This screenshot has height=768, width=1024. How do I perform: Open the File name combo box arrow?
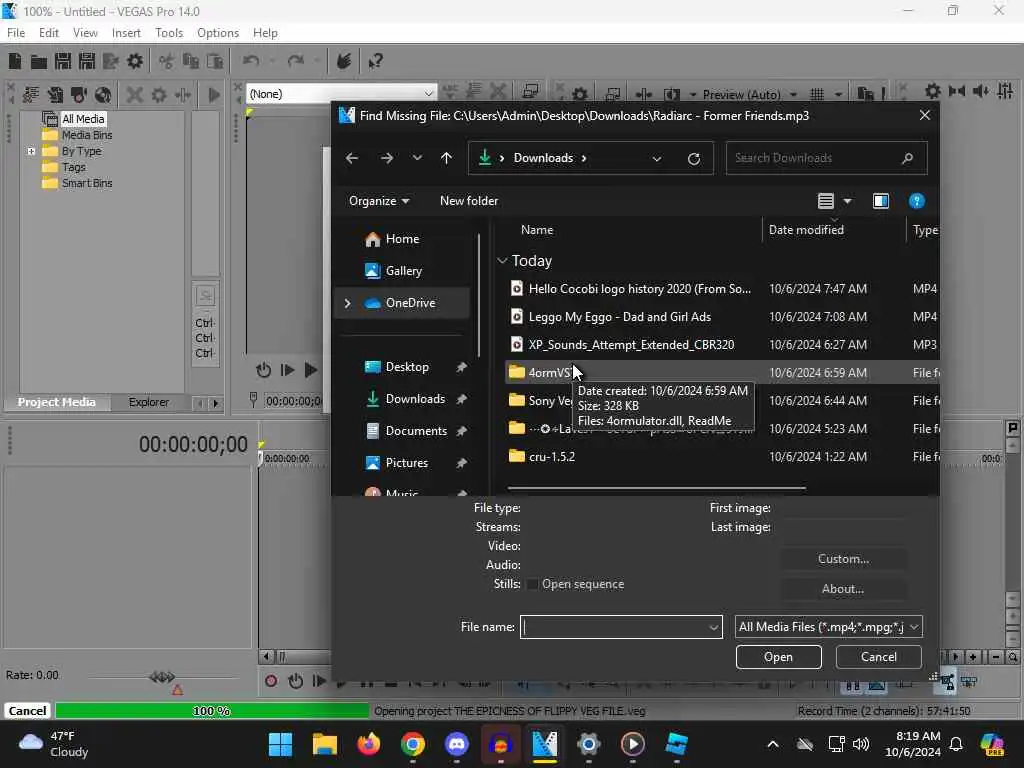(x=714, y=627)
